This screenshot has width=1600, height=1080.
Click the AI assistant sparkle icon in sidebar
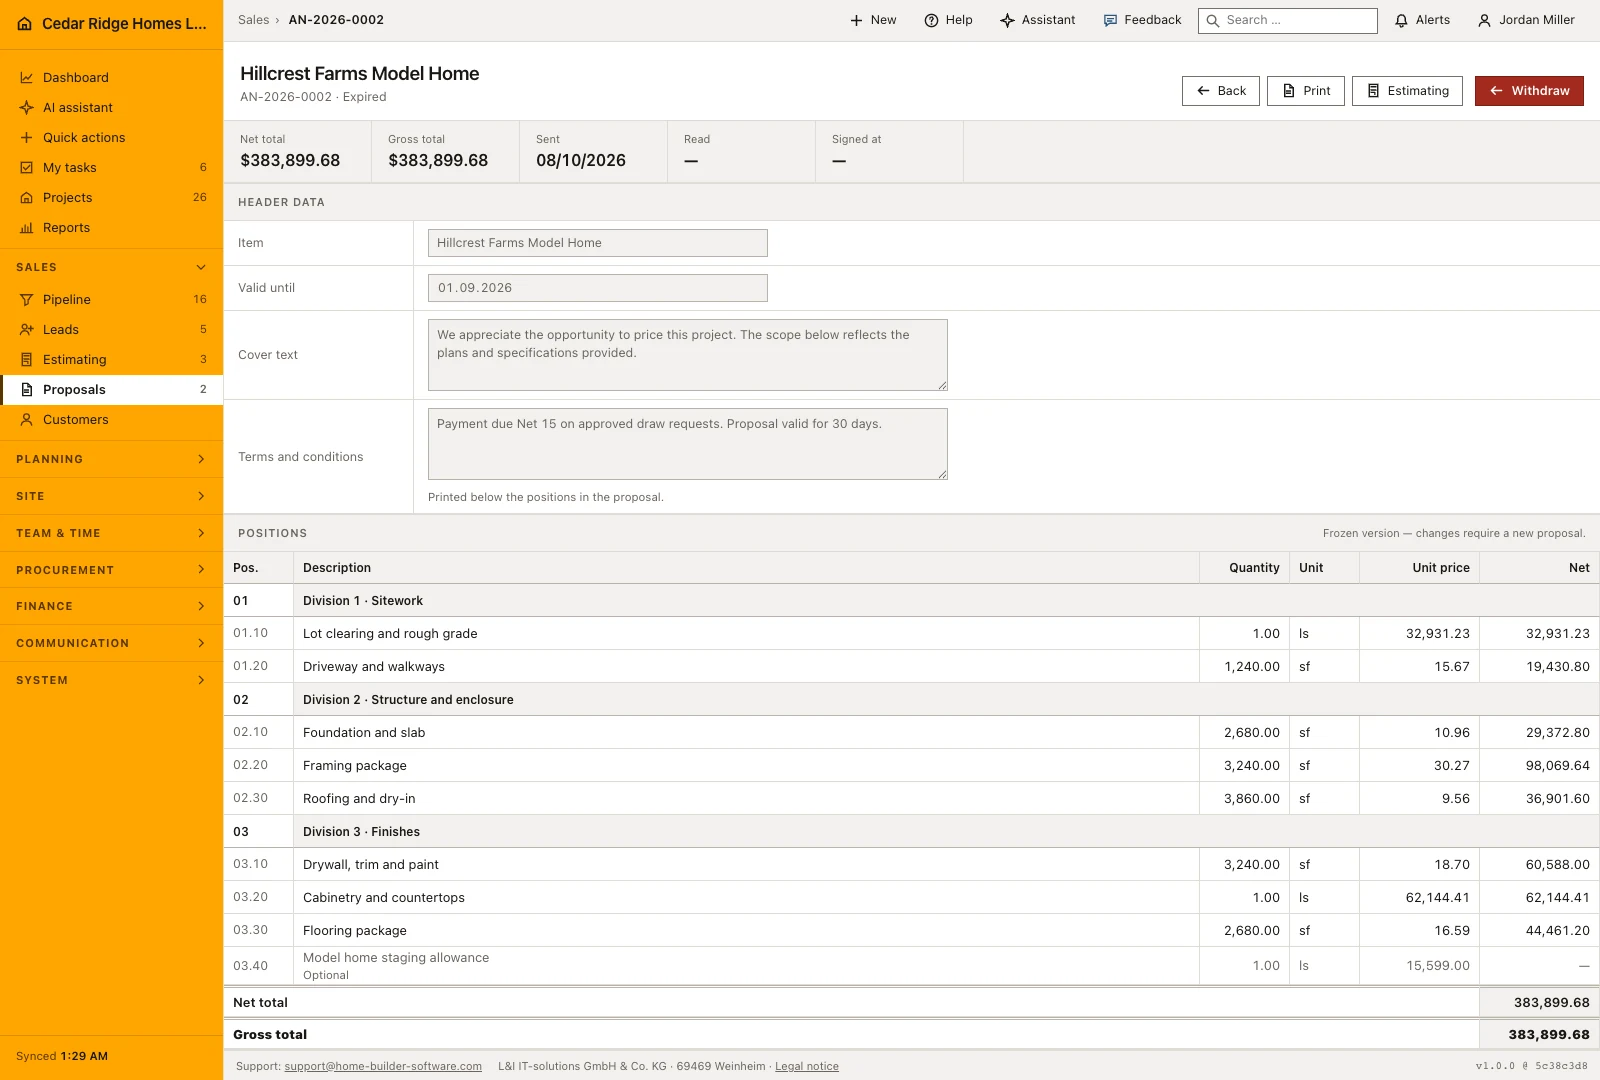(x=27, y=108)
